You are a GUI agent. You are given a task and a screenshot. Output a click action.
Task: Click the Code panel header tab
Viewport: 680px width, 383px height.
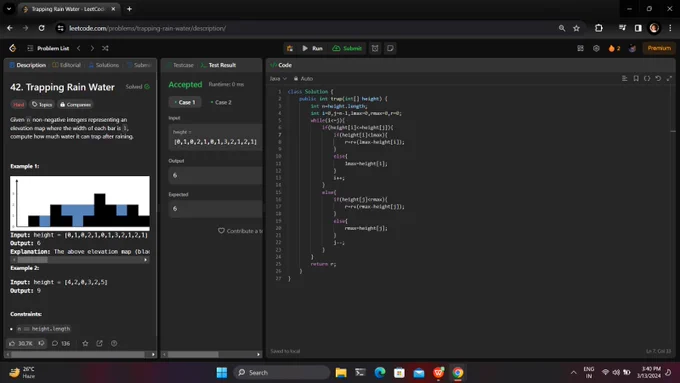281,65
